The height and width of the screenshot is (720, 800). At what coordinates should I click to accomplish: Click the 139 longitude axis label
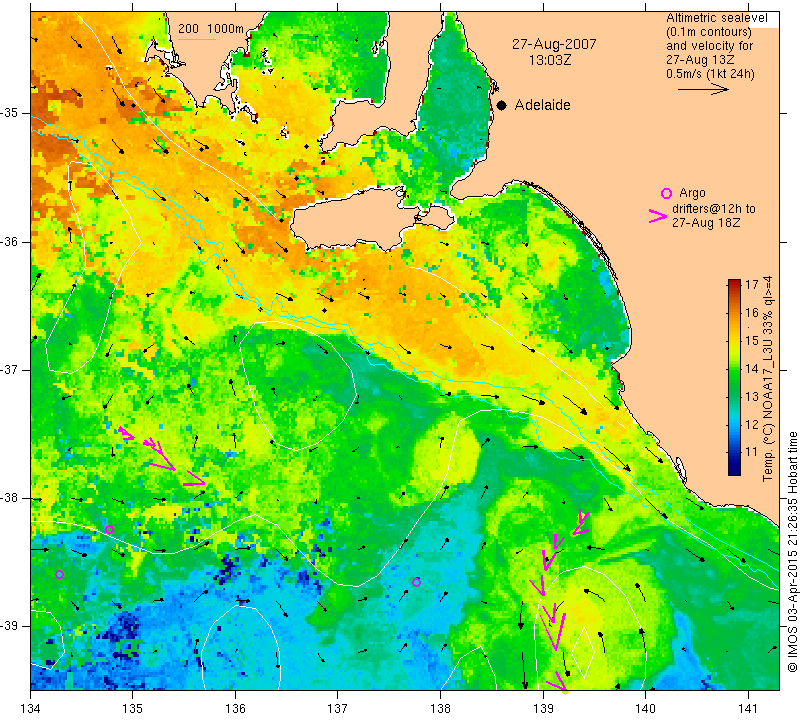pos(543,708)
